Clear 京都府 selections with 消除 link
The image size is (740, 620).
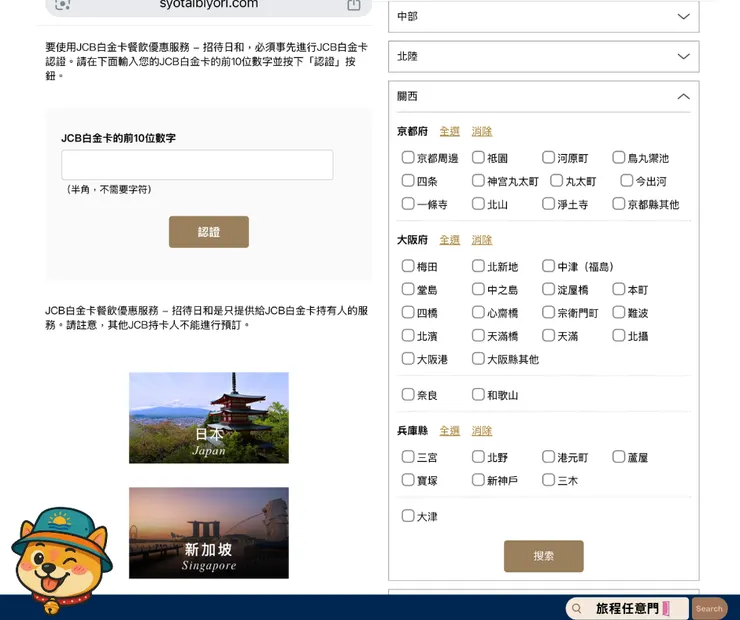click(482, 131)
